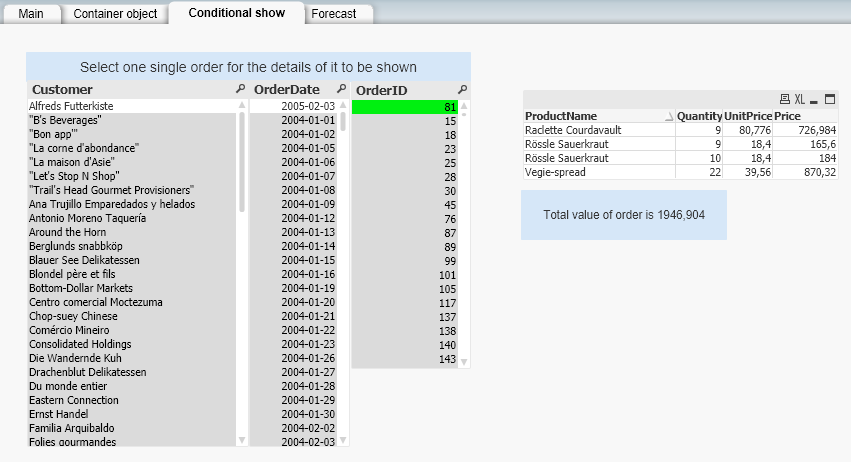Minimize the product table object

coord(814,100)
